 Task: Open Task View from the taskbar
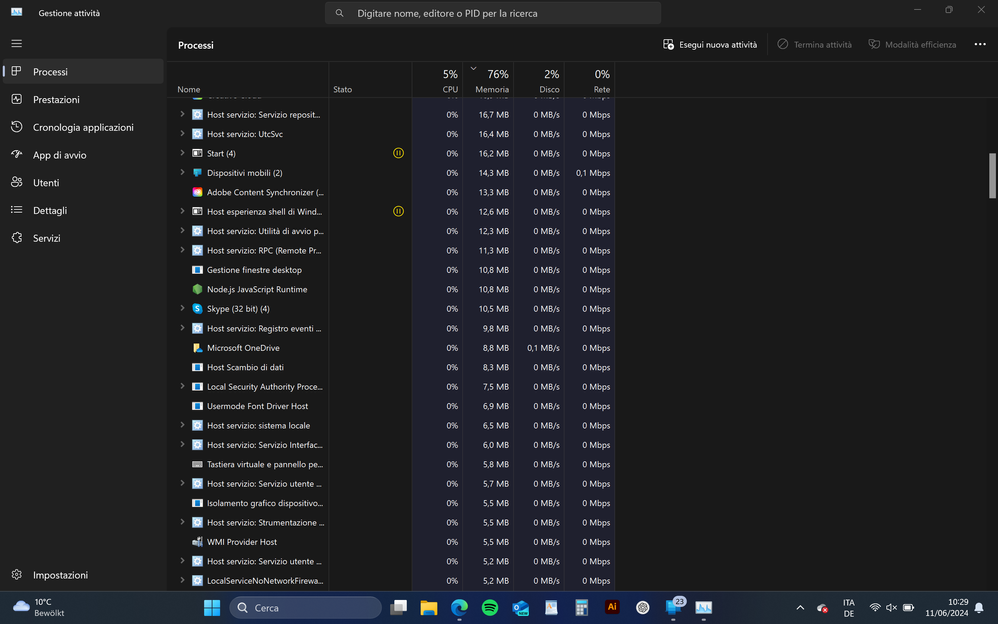(398, 607)
